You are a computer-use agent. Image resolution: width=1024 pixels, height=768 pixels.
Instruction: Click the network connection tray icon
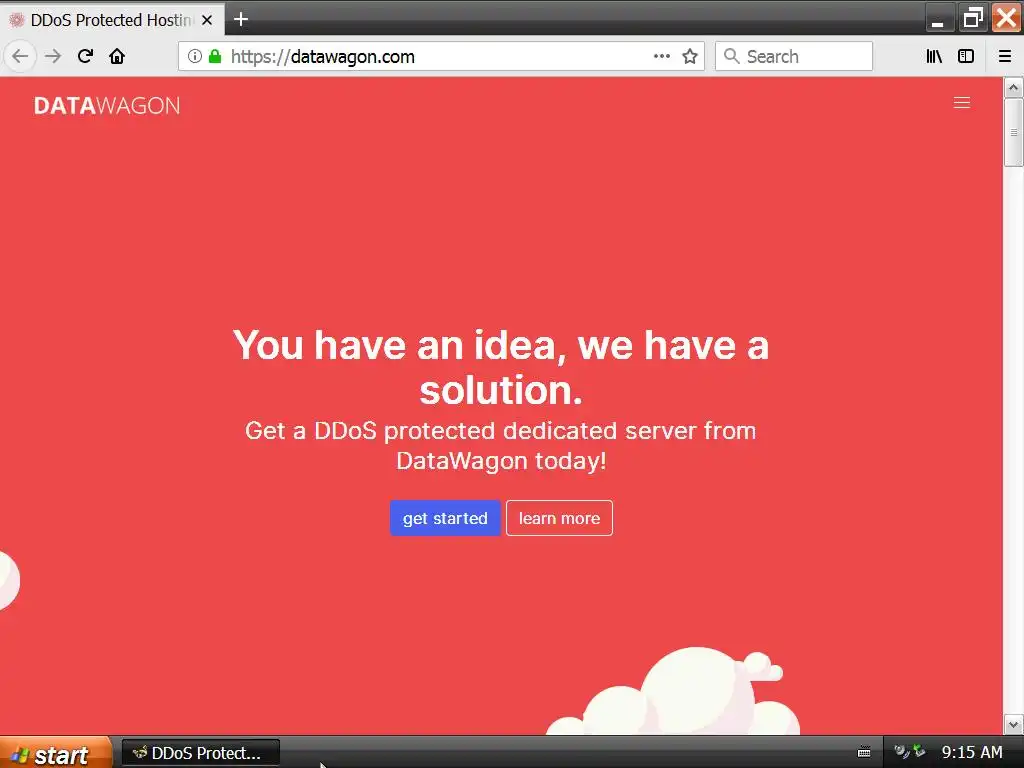tap(920, 752)
